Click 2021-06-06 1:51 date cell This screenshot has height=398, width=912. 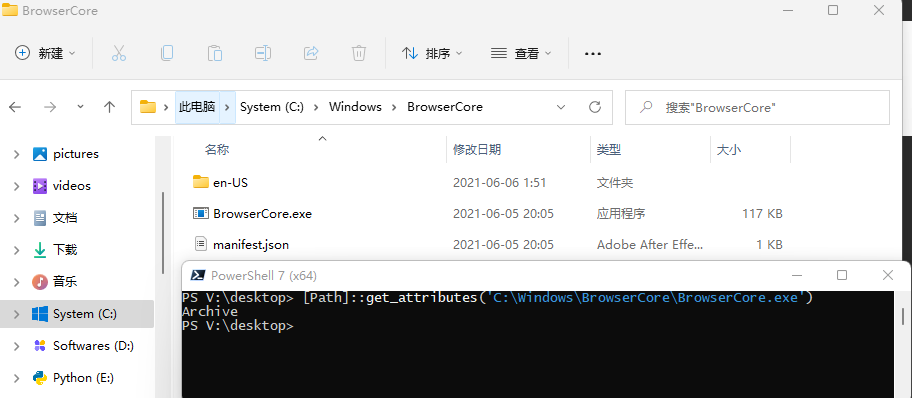pyautogui.click(x=500, y=183)
